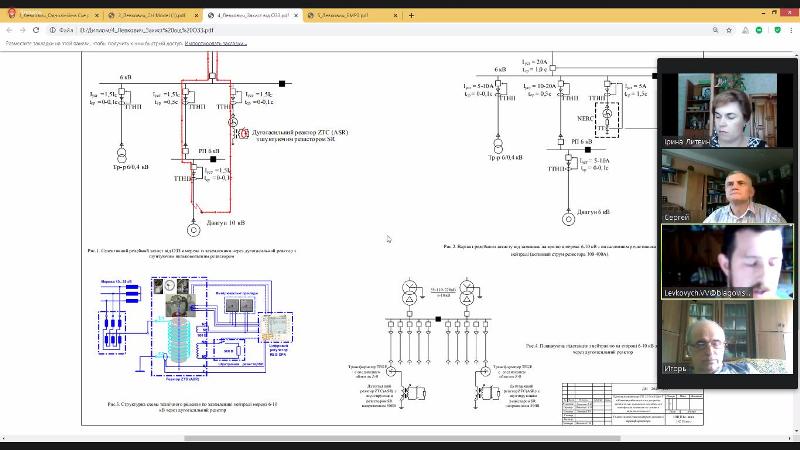Open a new browser tab
This screenshot has width=800, height=450.
pyautogui.click(x=411, y=15)
